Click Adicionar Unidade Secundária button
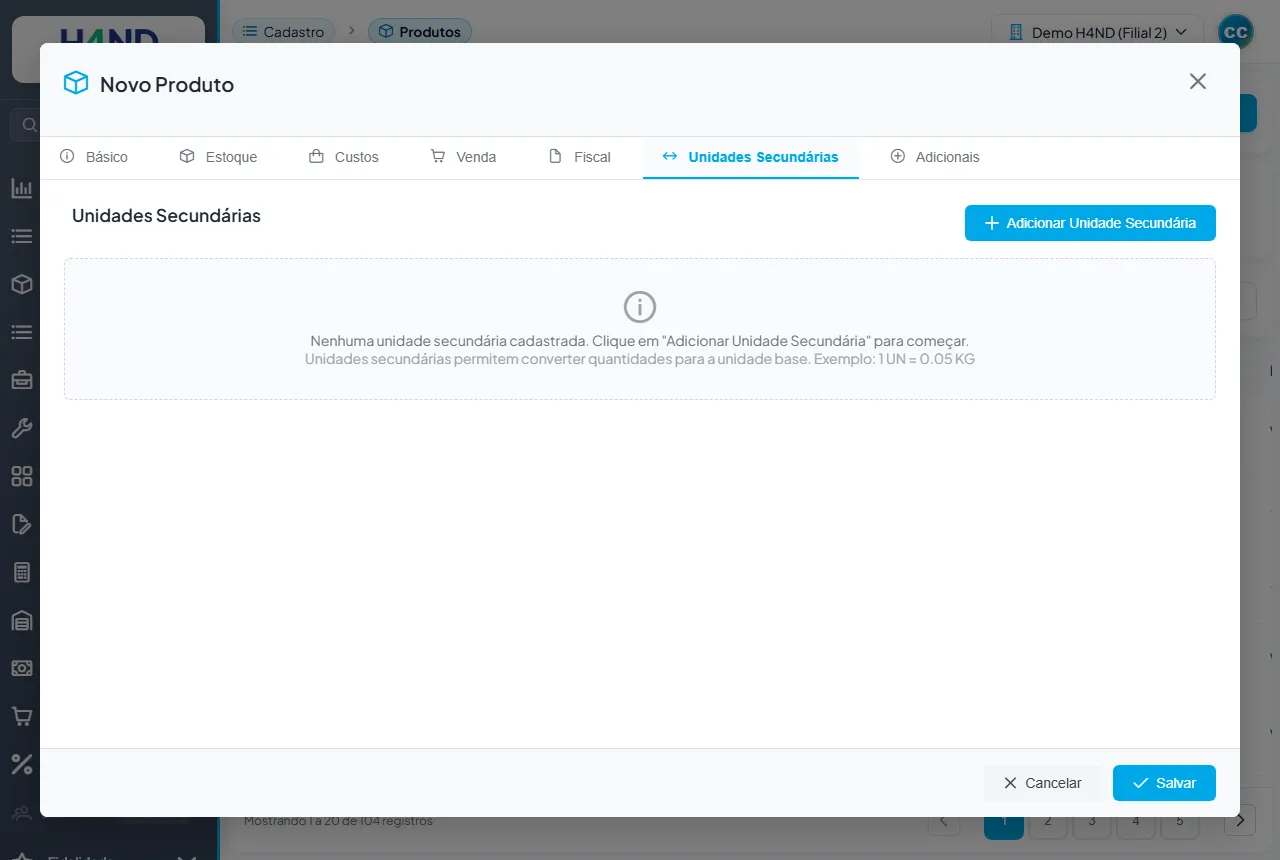The height and width of the screenshot is (860, 1280). pyautogui.click(x=1090, y=223)
